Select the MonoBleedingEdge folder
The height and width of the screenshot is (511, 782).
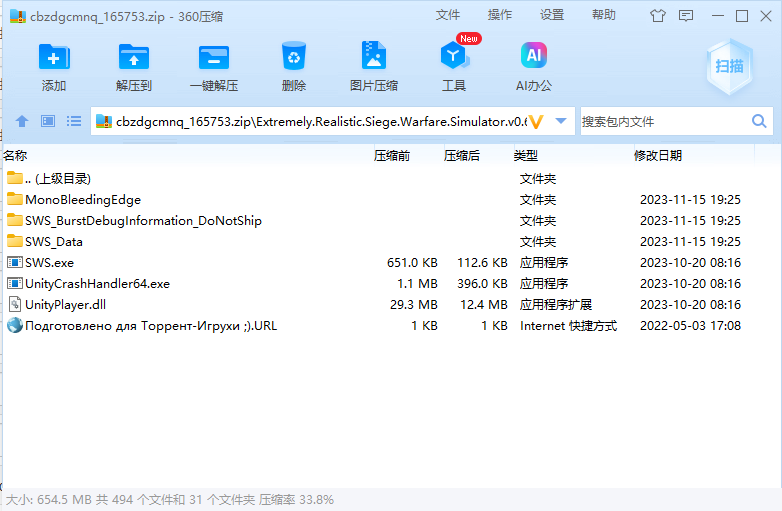click(83, 199)
